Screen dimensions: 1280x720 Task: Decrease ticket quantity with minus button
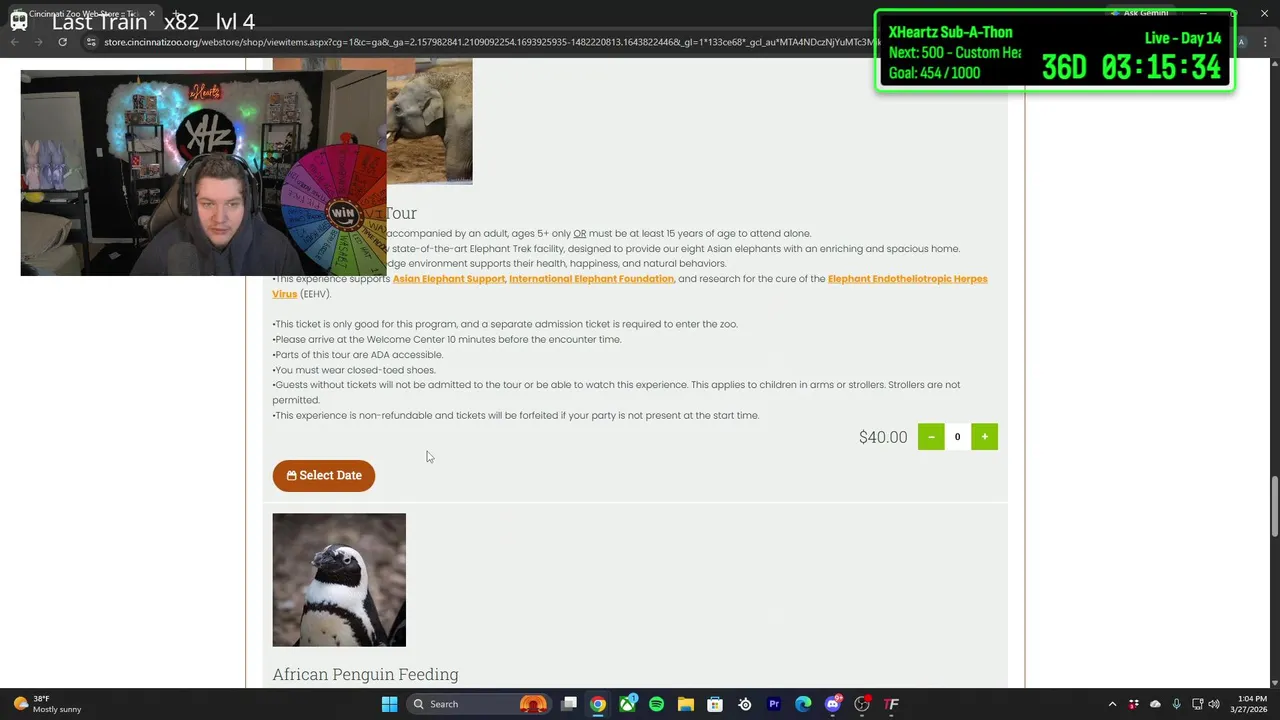coord(931,436)
